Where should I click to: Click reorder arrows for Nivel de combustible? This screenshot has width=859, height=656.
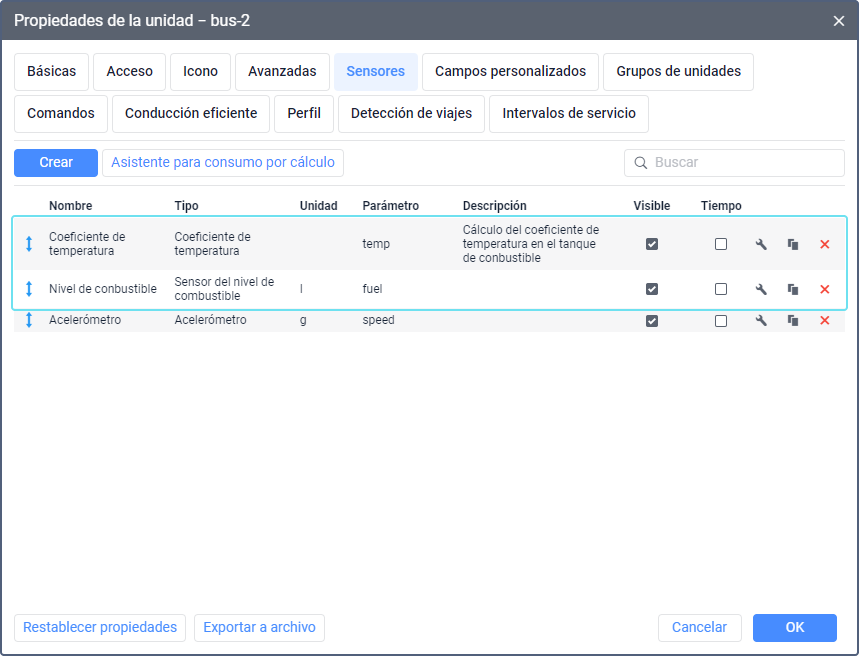29,289
